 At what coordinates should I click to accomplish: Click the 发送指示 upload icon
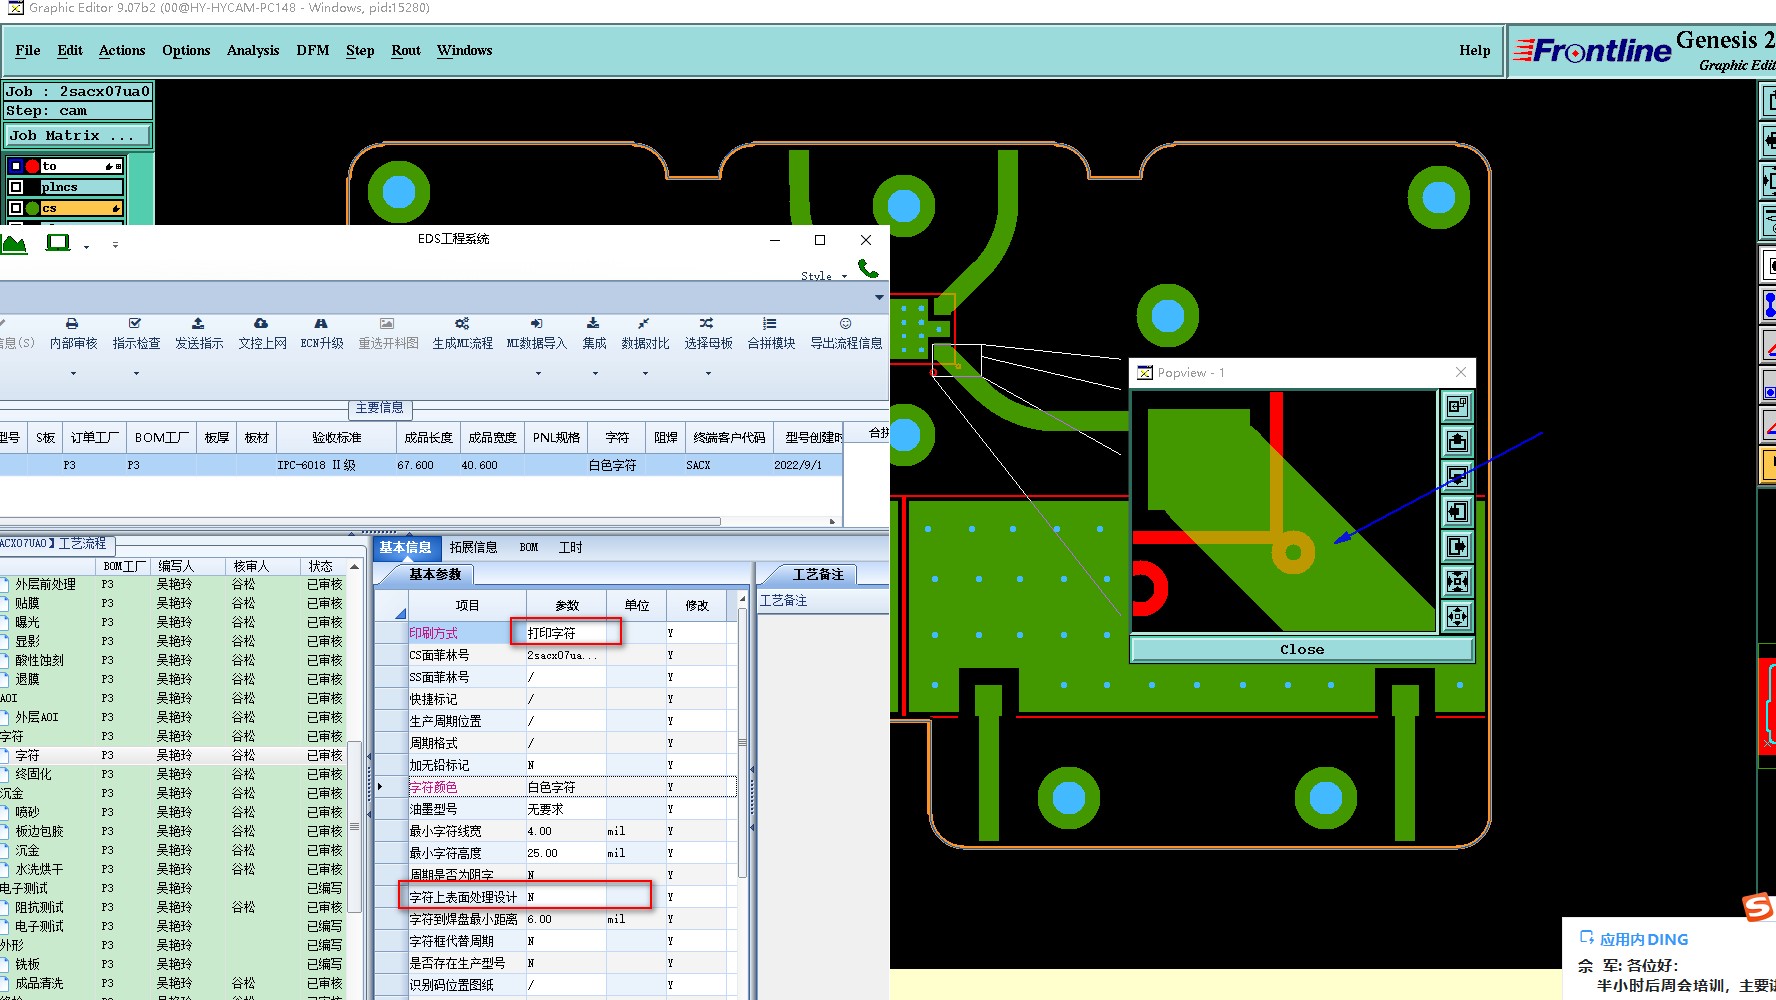pos(198,324)
